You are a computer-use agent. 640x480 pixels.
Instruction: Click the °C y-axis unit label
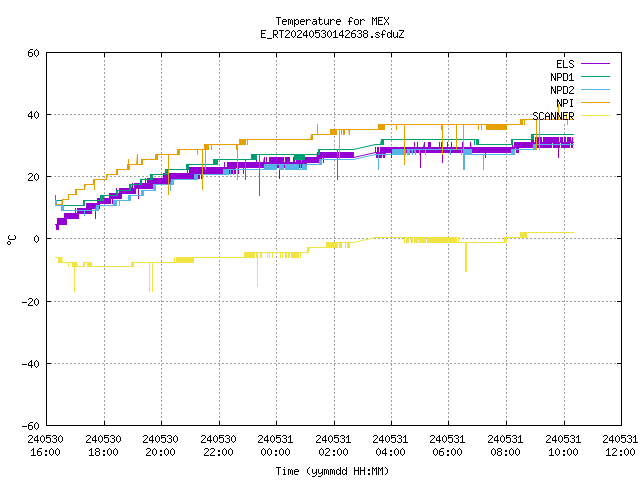pos(11,240)
